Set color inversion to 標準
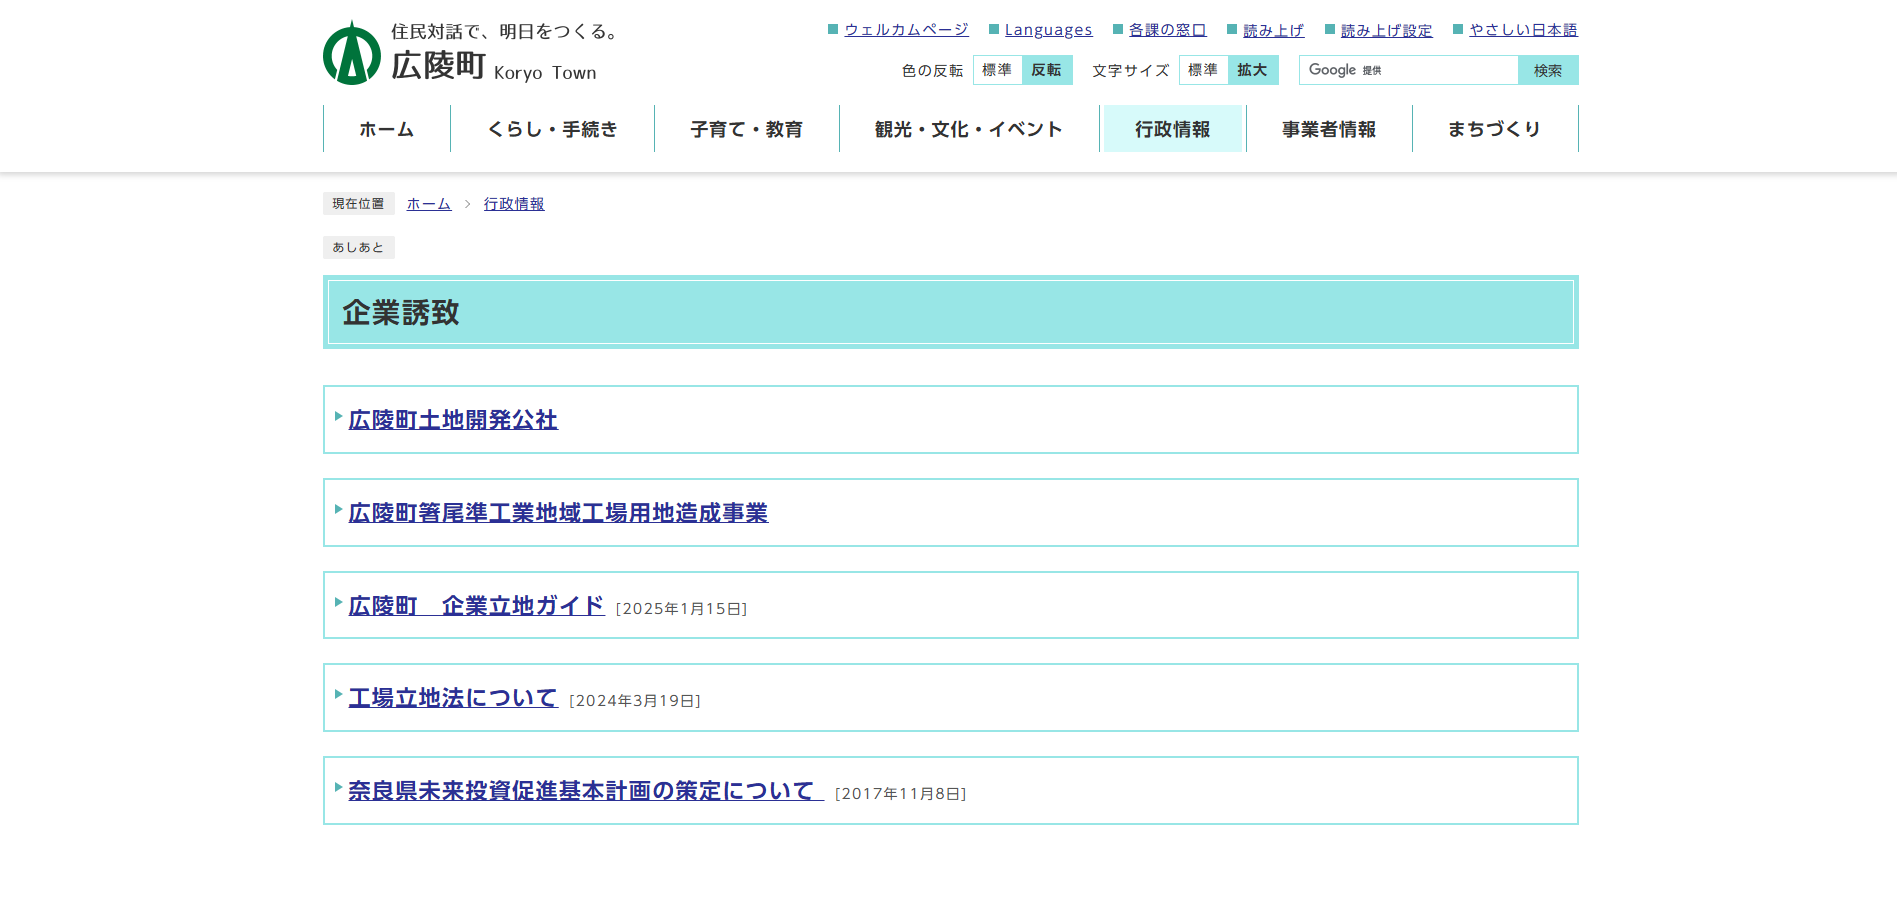 point(997,70)
